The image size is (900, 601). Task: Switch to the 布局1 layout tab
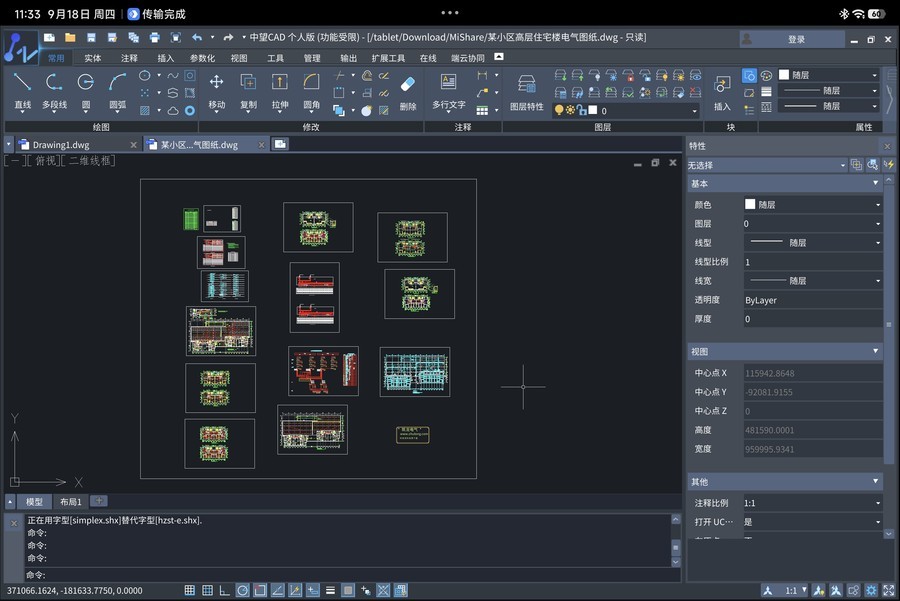[70, 501]
